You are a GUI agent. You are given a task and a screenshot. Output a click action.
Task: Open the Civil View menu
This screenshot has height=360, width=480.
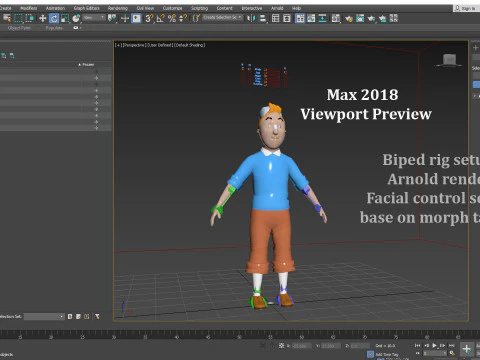point(145,8)
